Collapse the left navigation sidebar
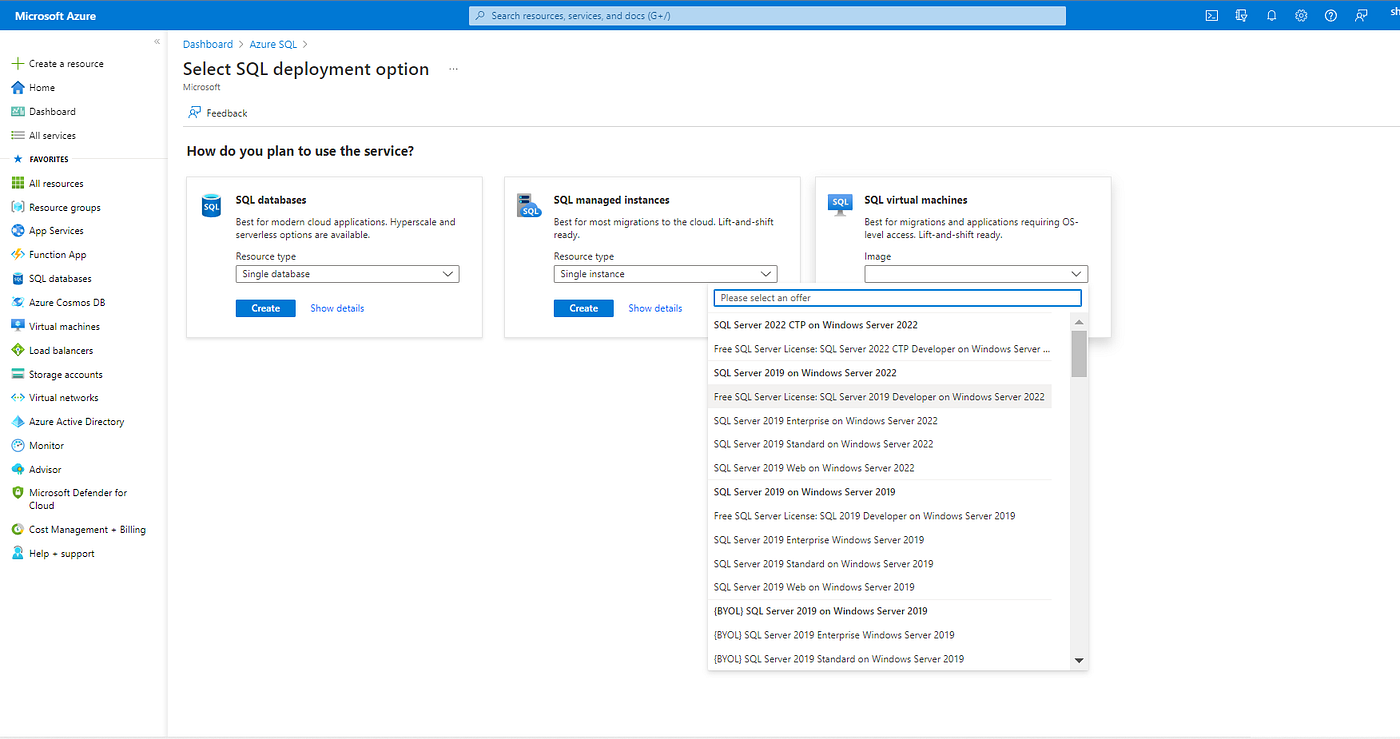Screen dimensions: 1400x739 coord(157,41)
